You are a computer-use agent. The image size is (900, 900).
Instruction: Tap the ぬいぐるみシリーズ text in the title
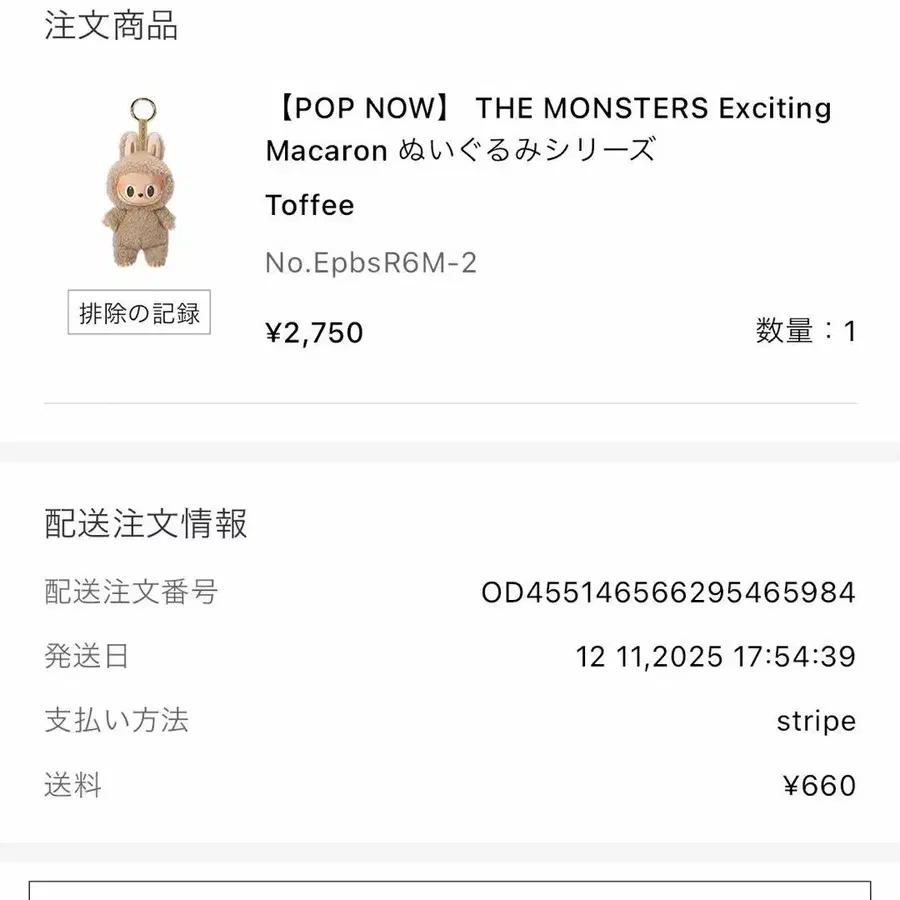527,151
